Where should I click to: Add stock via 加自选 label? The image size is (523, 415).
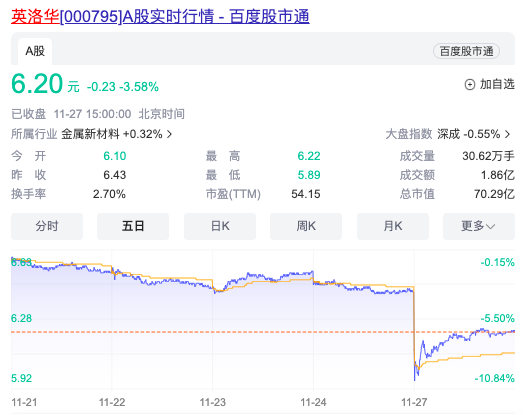tap(497, 84)
